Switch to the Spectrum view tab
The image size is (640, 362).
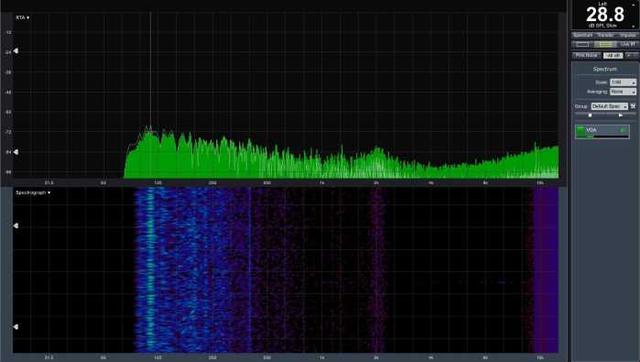582,35
